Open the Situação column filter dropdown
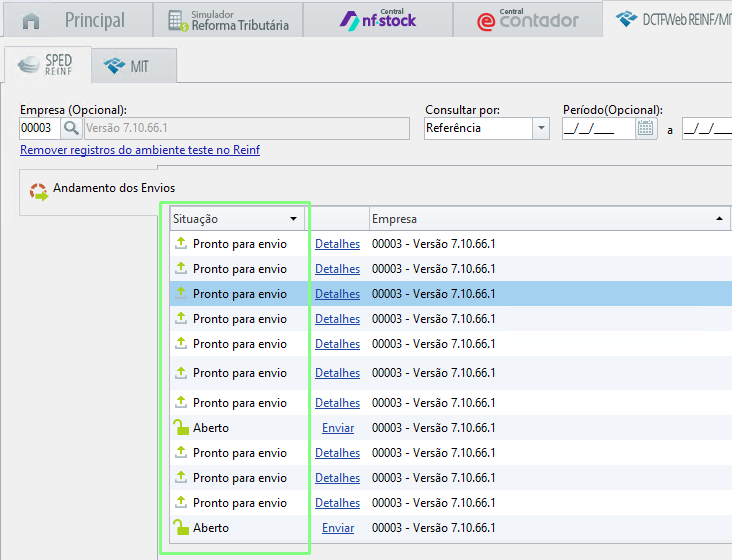Screen dimensions: 732x560 [x=293, y=219]
